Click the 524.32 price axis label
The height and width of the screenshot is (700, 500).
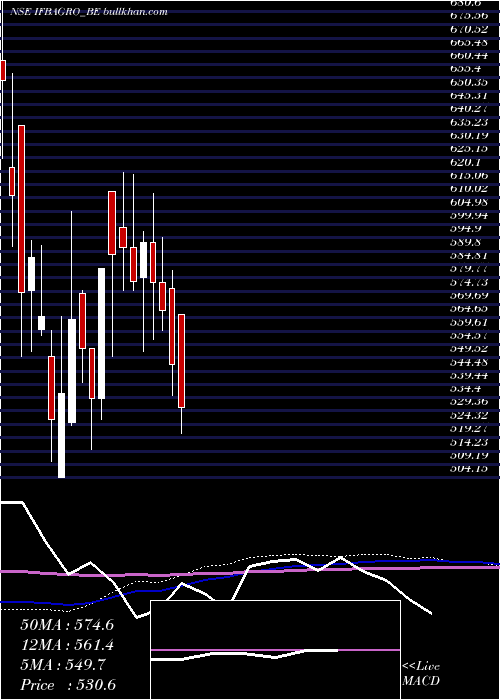pos(468,415)
